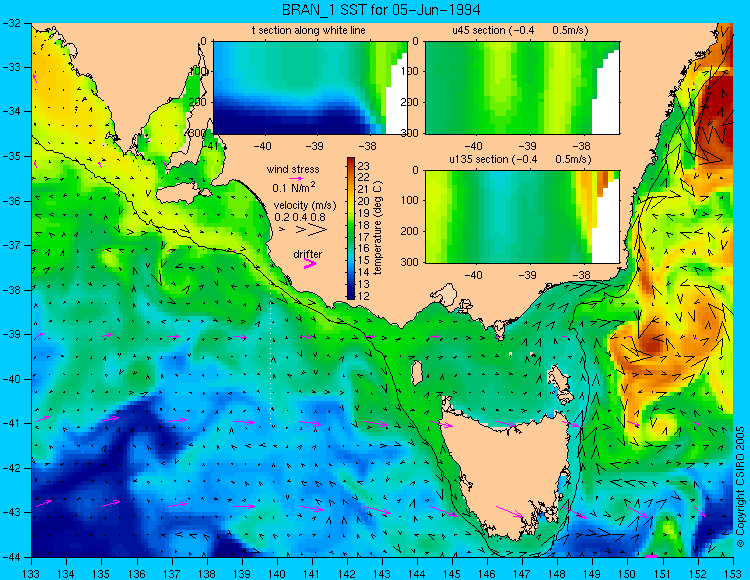The width and height of the screenshot is (750, 580).
Task: Click the 153 longitude axis label
Action: pyautogui.click(x=733, y=573)
